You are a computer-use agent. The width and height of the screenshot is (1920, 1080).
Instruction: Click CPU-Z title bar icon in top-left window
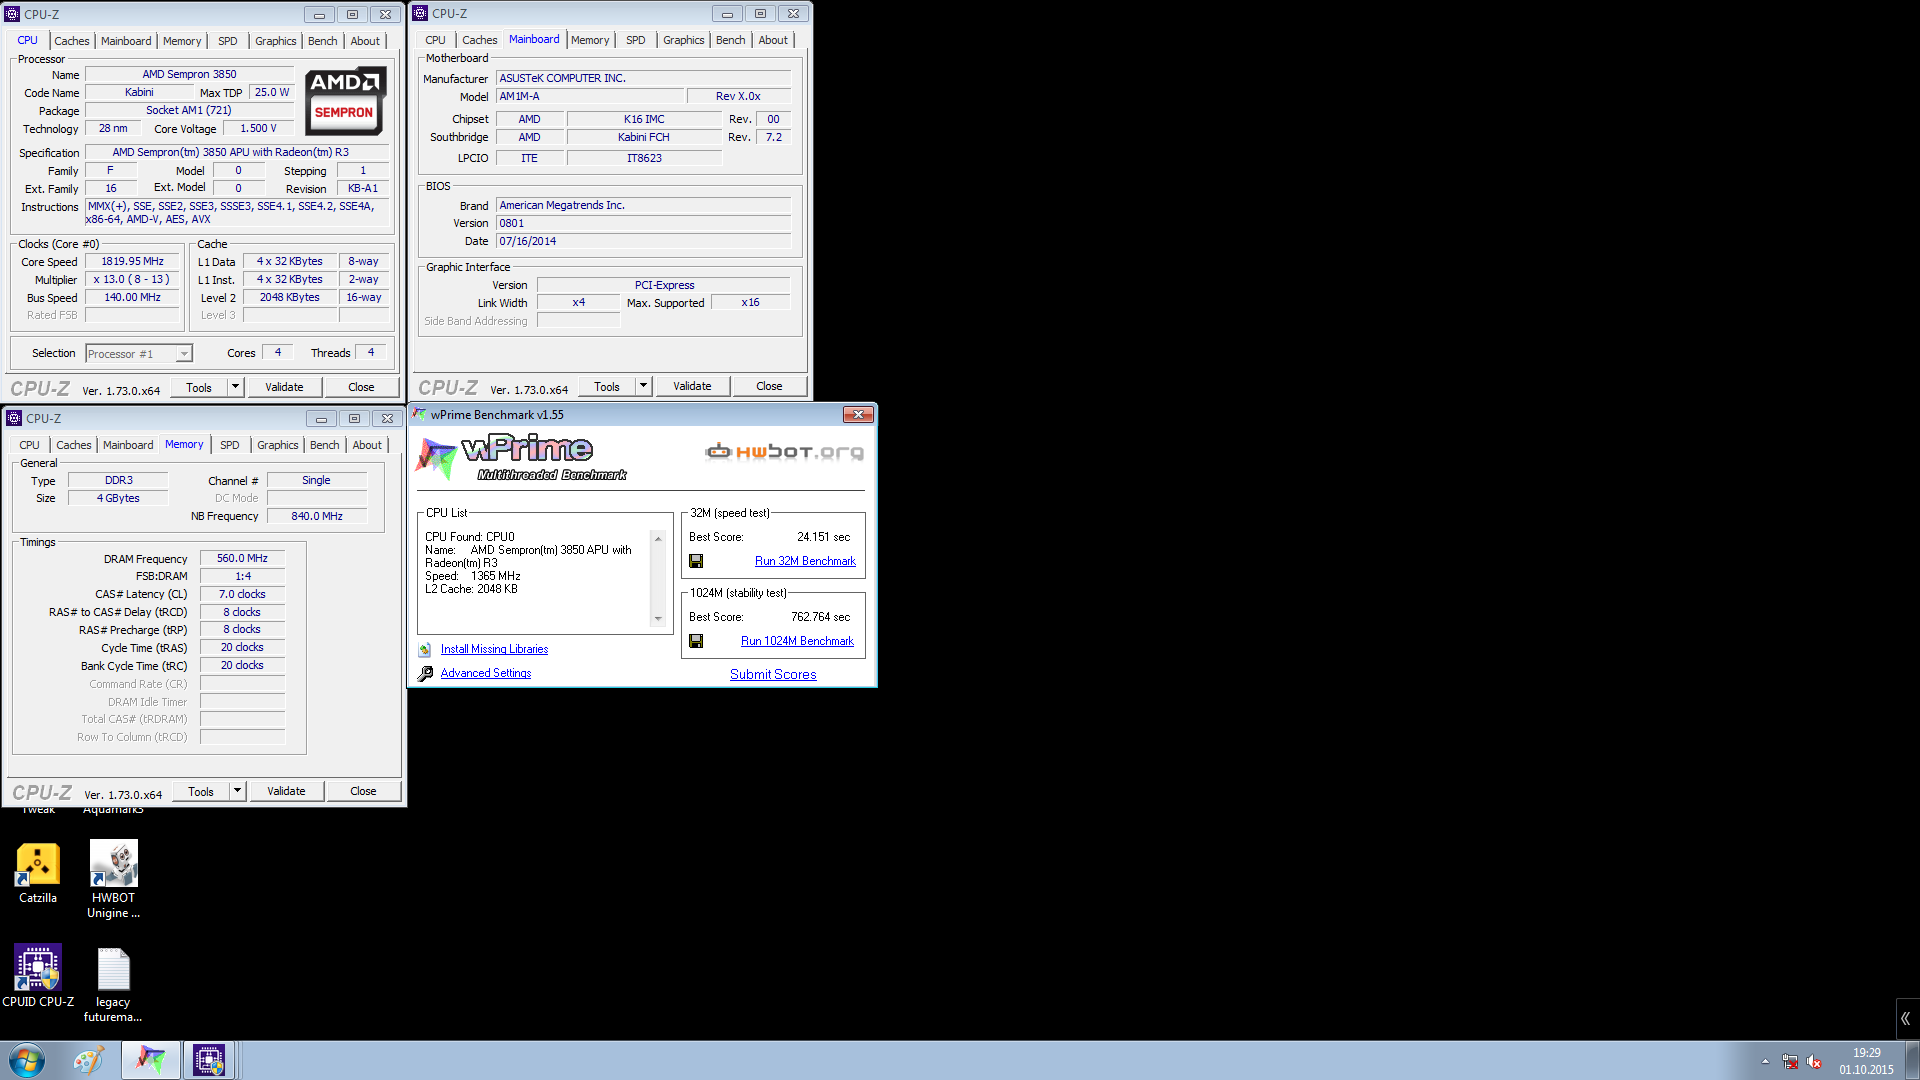coord(12,14)
